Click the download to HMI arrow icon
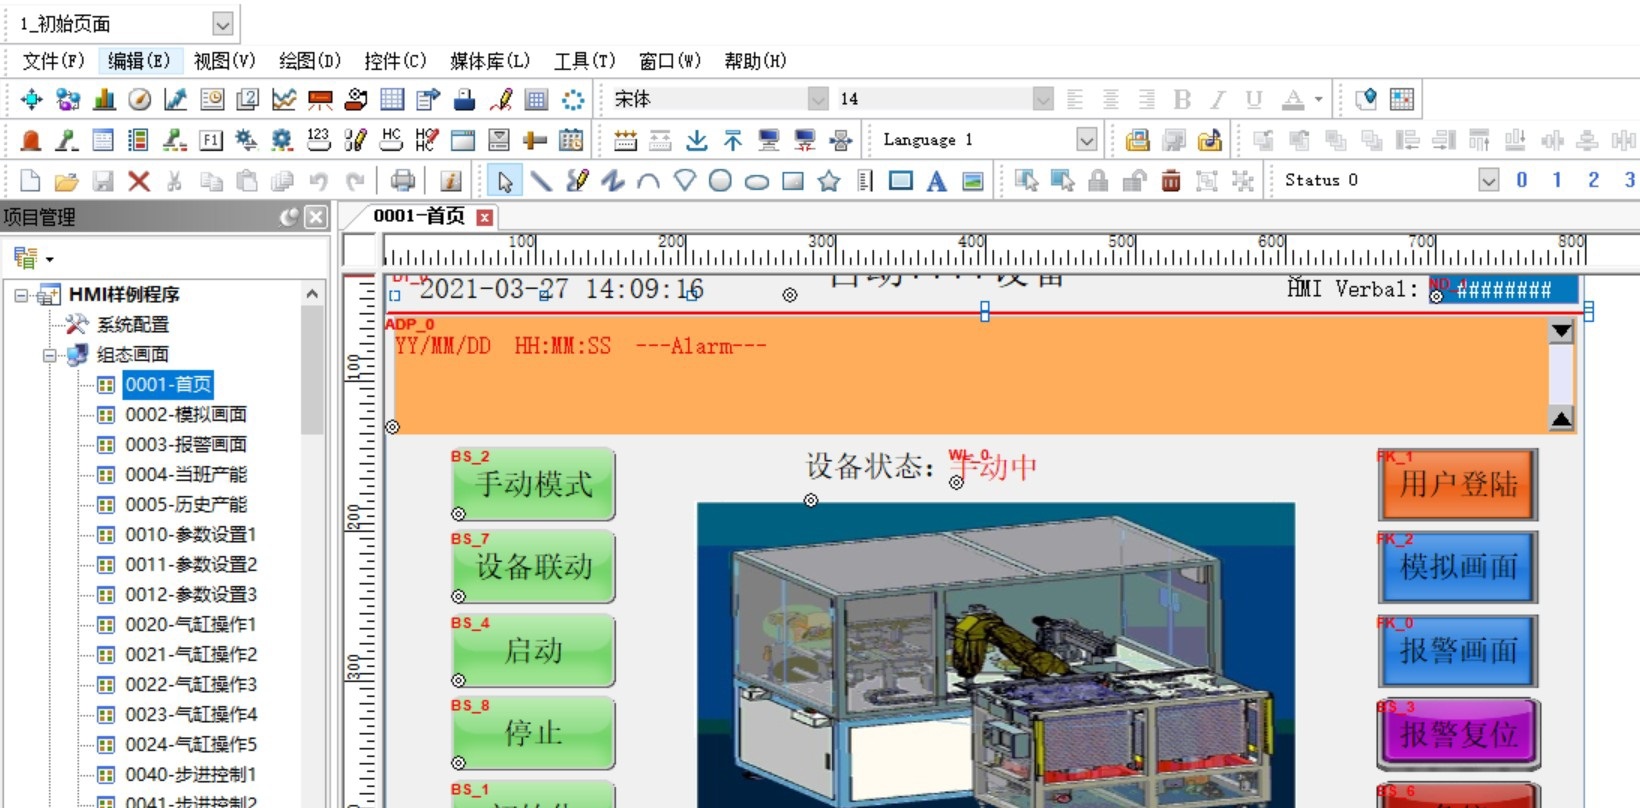The image size is (1640, 808). point(697,140)
